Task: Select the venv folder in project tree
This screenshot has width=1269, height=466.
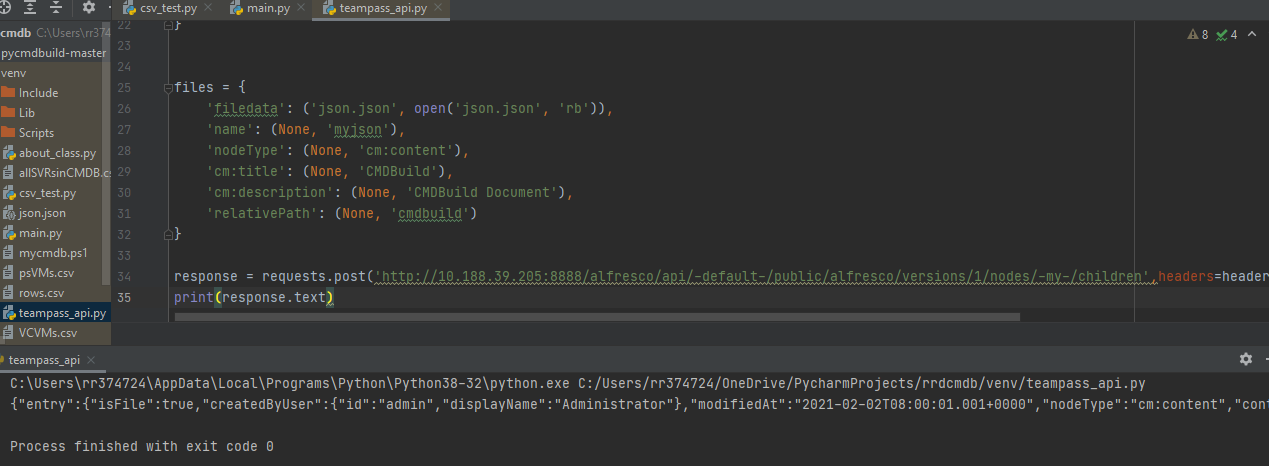Action: coord(54,73)
